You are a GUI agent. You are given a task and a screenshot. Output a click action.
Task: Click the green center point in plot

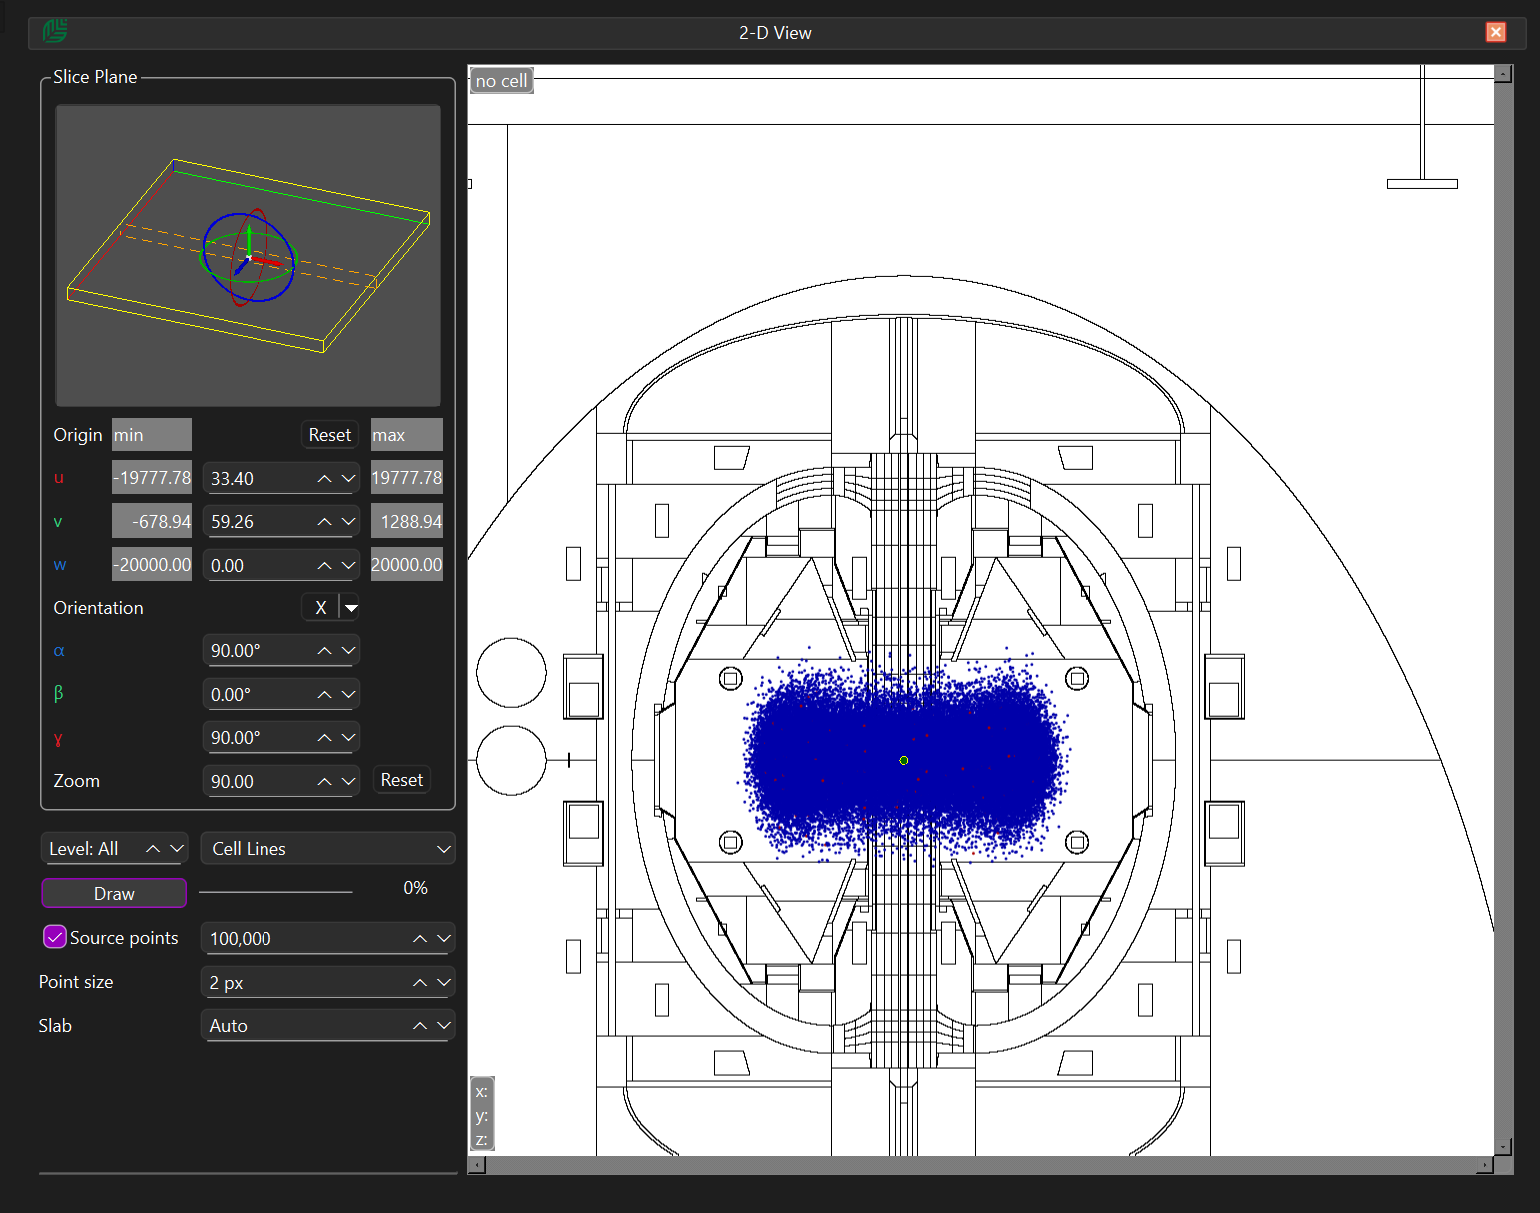click(903, 761)
